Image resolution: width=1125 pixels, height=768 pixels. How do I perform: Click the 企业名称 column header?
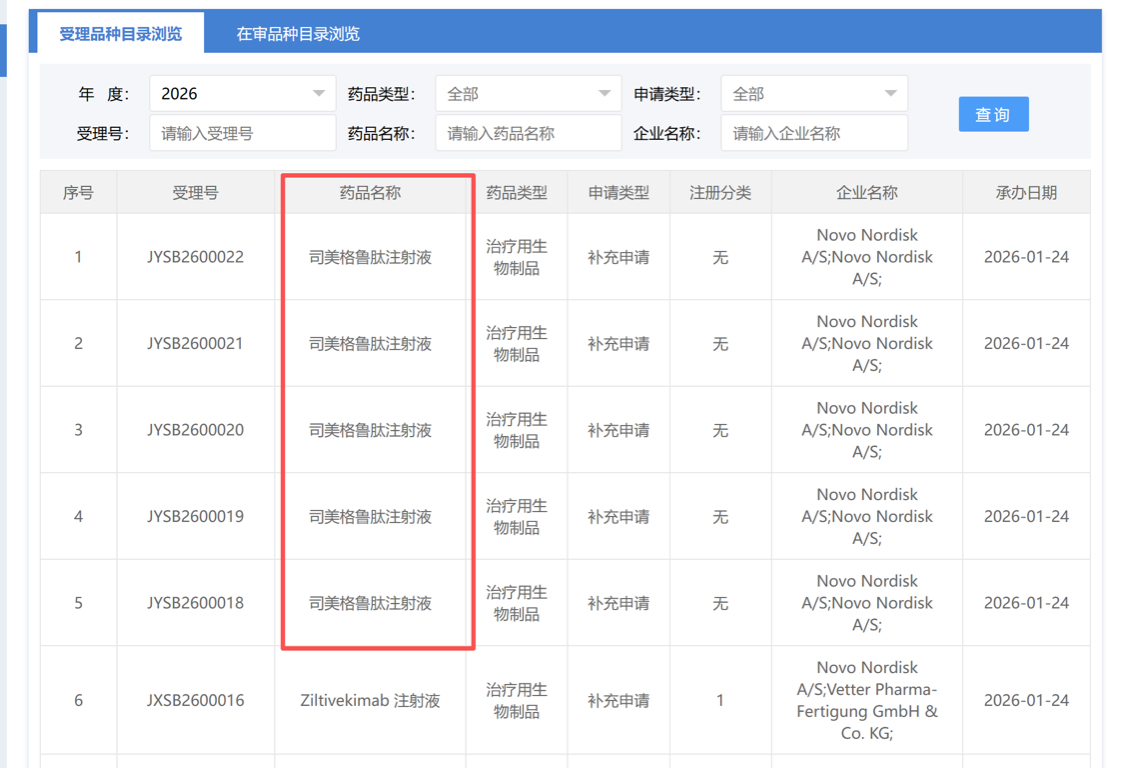(x=867, y=192)
